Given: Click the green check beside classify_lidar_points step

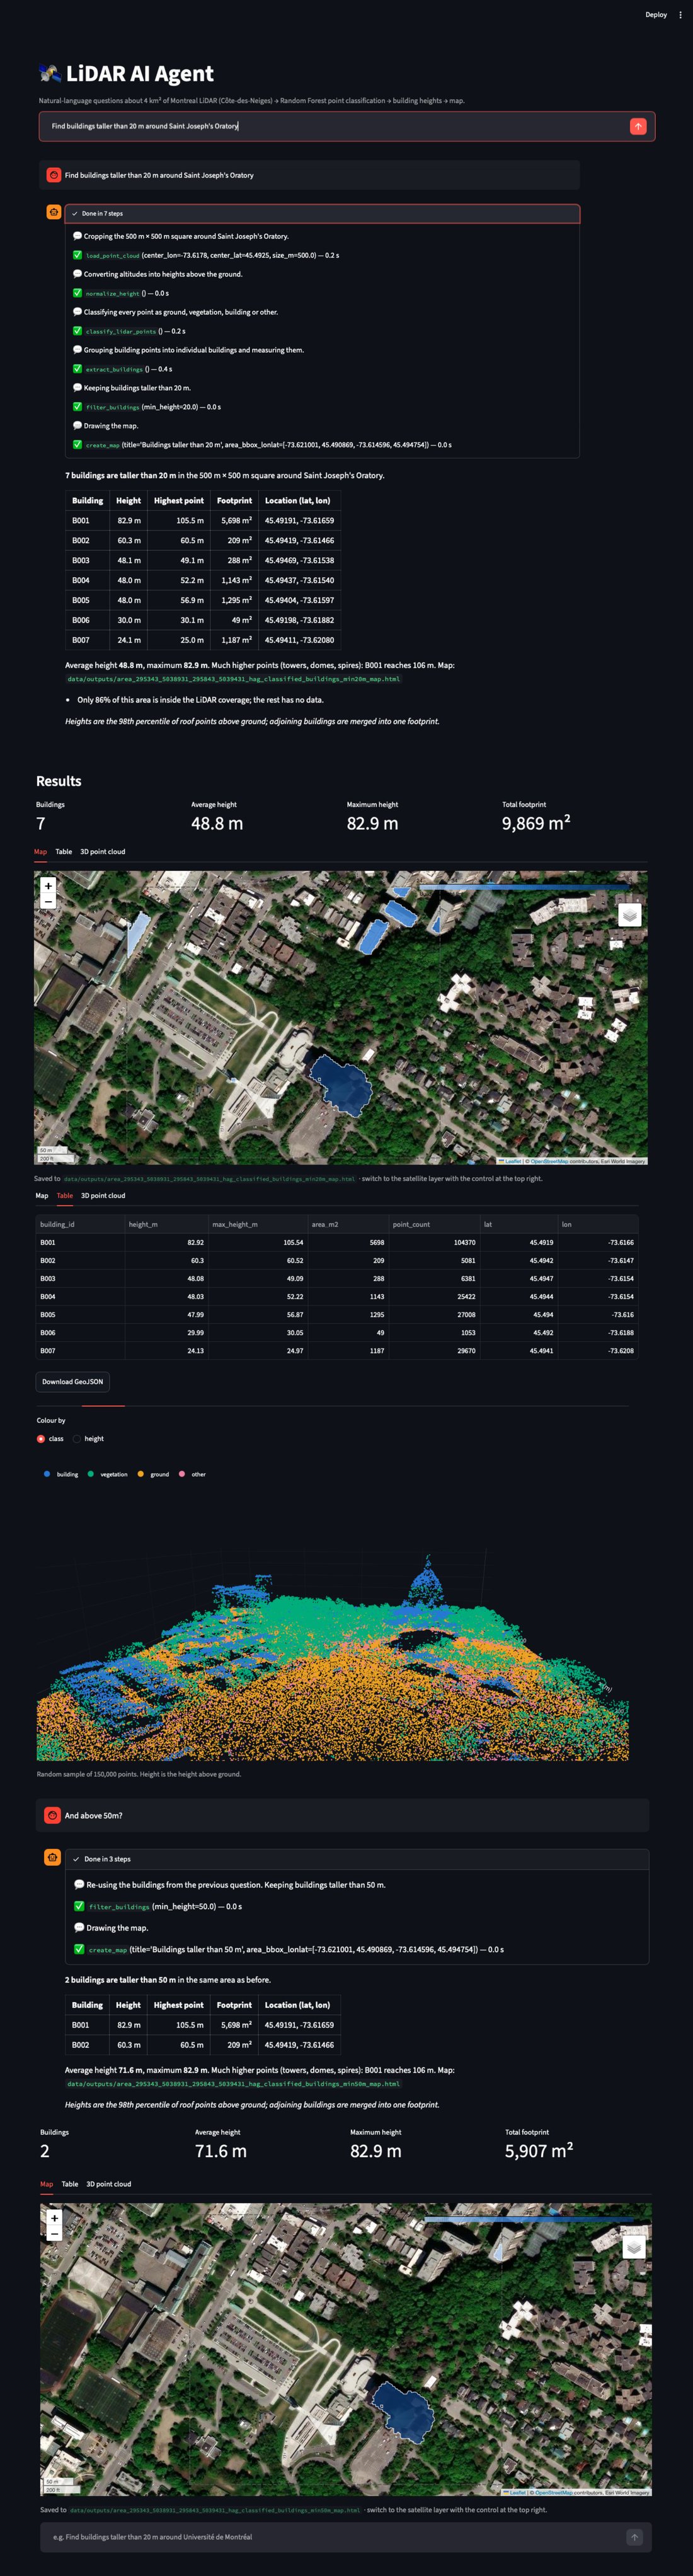Looking at the screenshot, I should pos(77,331).
